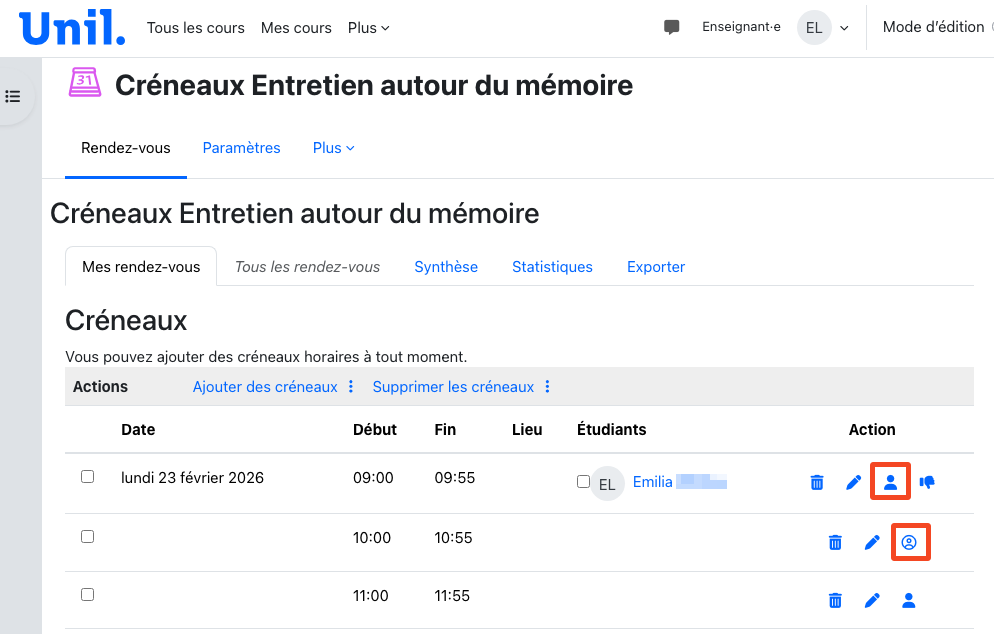Expand the Plus menu in top navigation
The height and width of the screenshot is (634, 994).
click(368, 28)
